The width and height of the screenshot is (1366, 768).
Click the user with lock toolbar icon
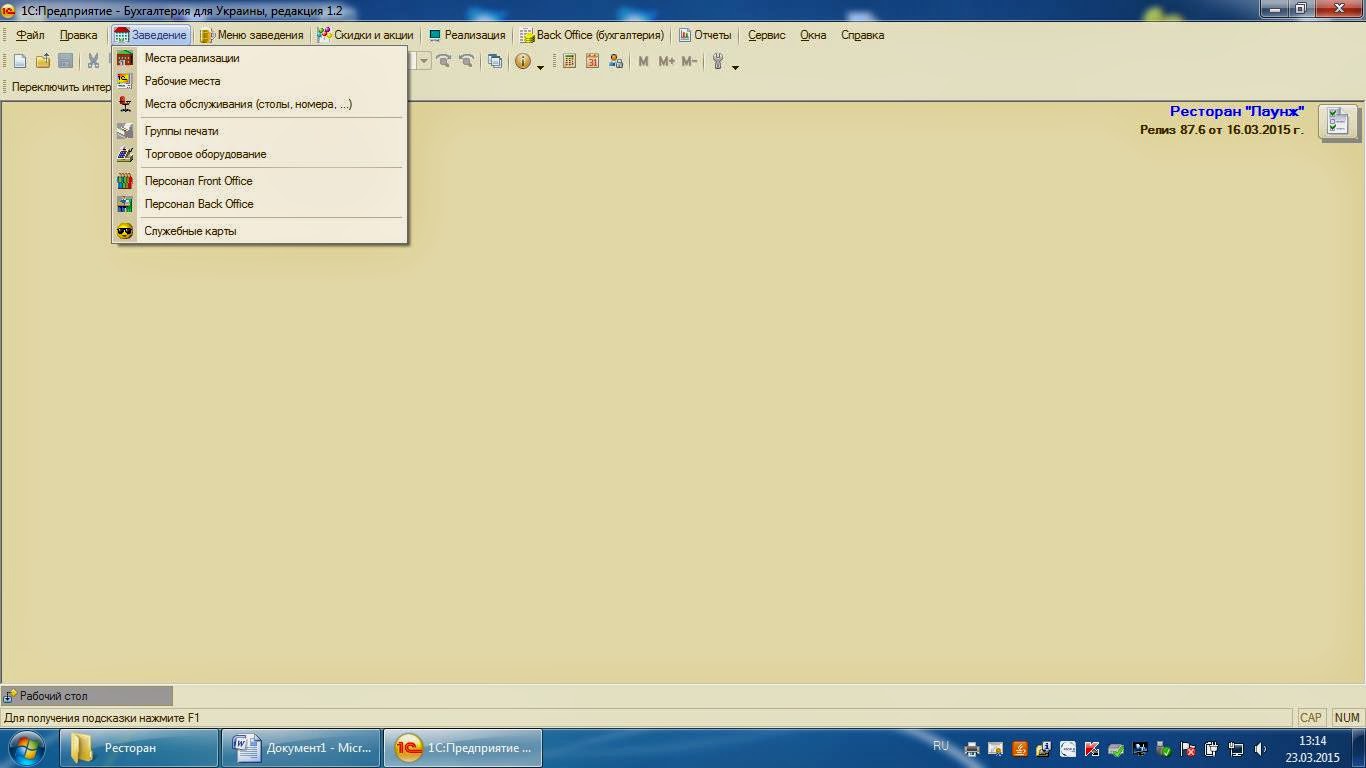615,61
